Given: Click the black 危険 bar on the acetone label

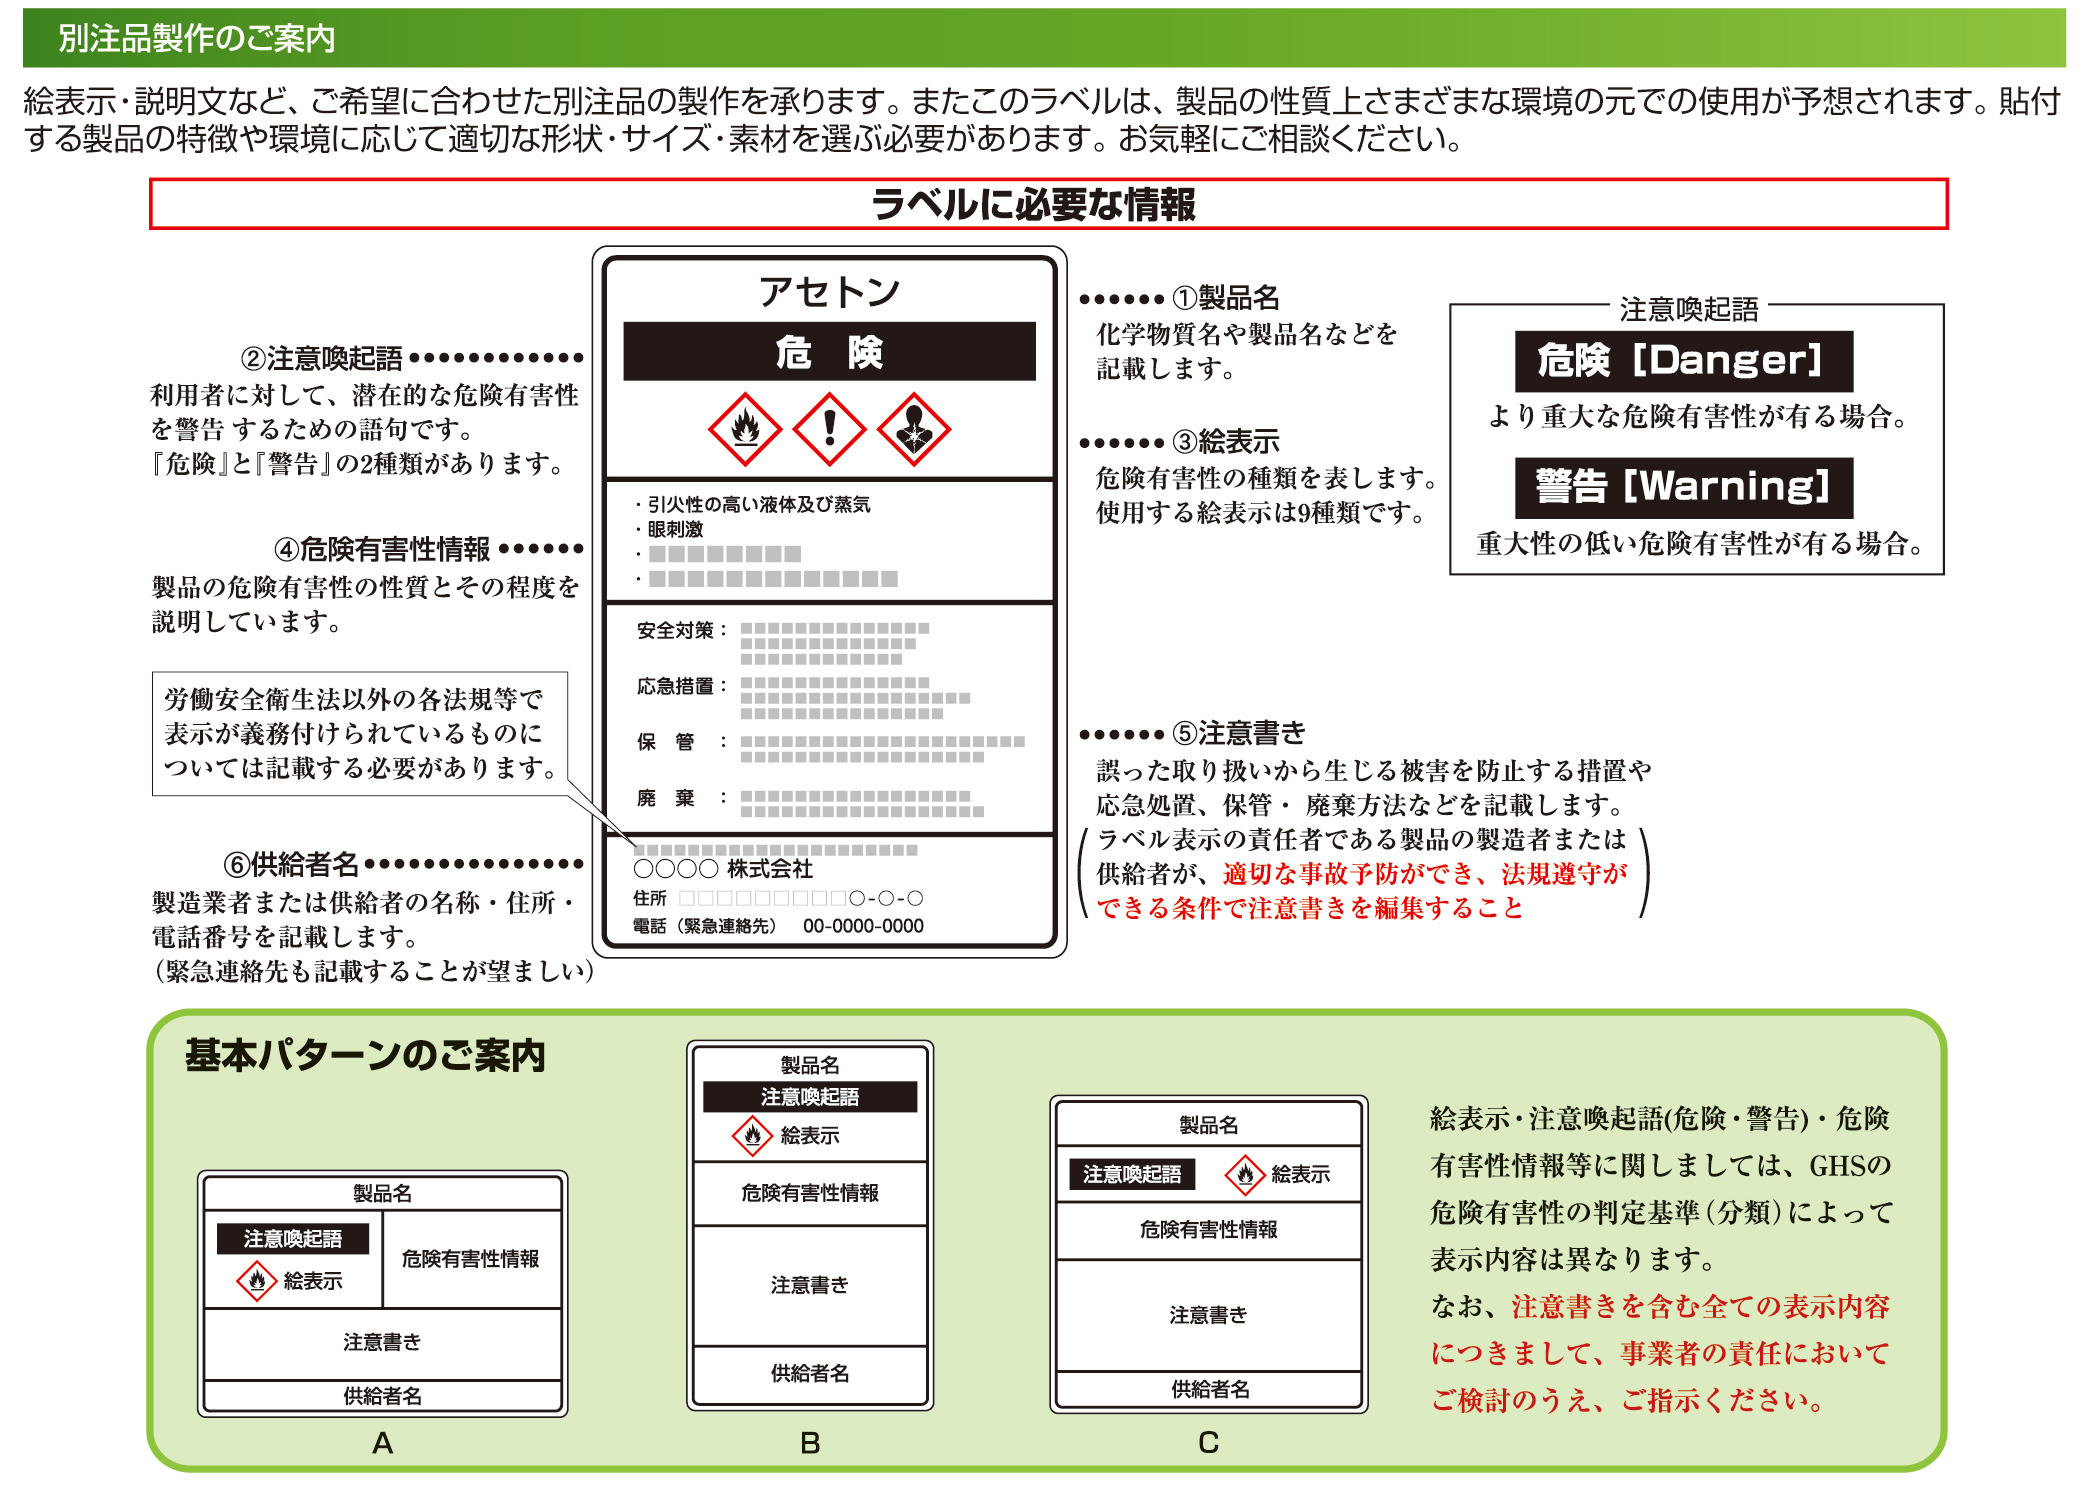Looking at the screenshot, I should [829, 351].
